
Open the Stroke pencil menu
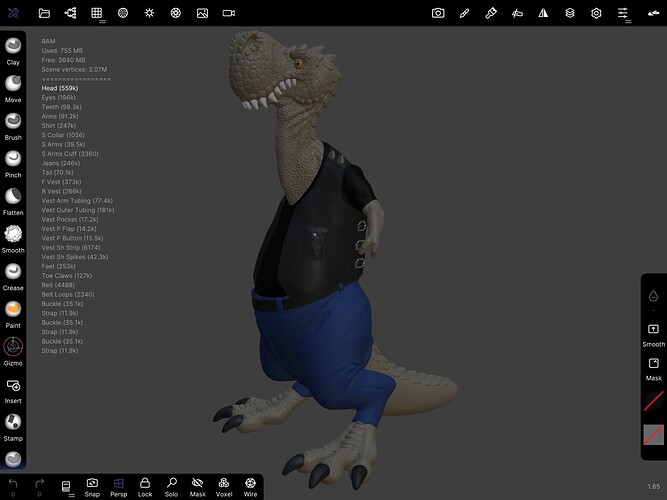[x=465, y=13]
